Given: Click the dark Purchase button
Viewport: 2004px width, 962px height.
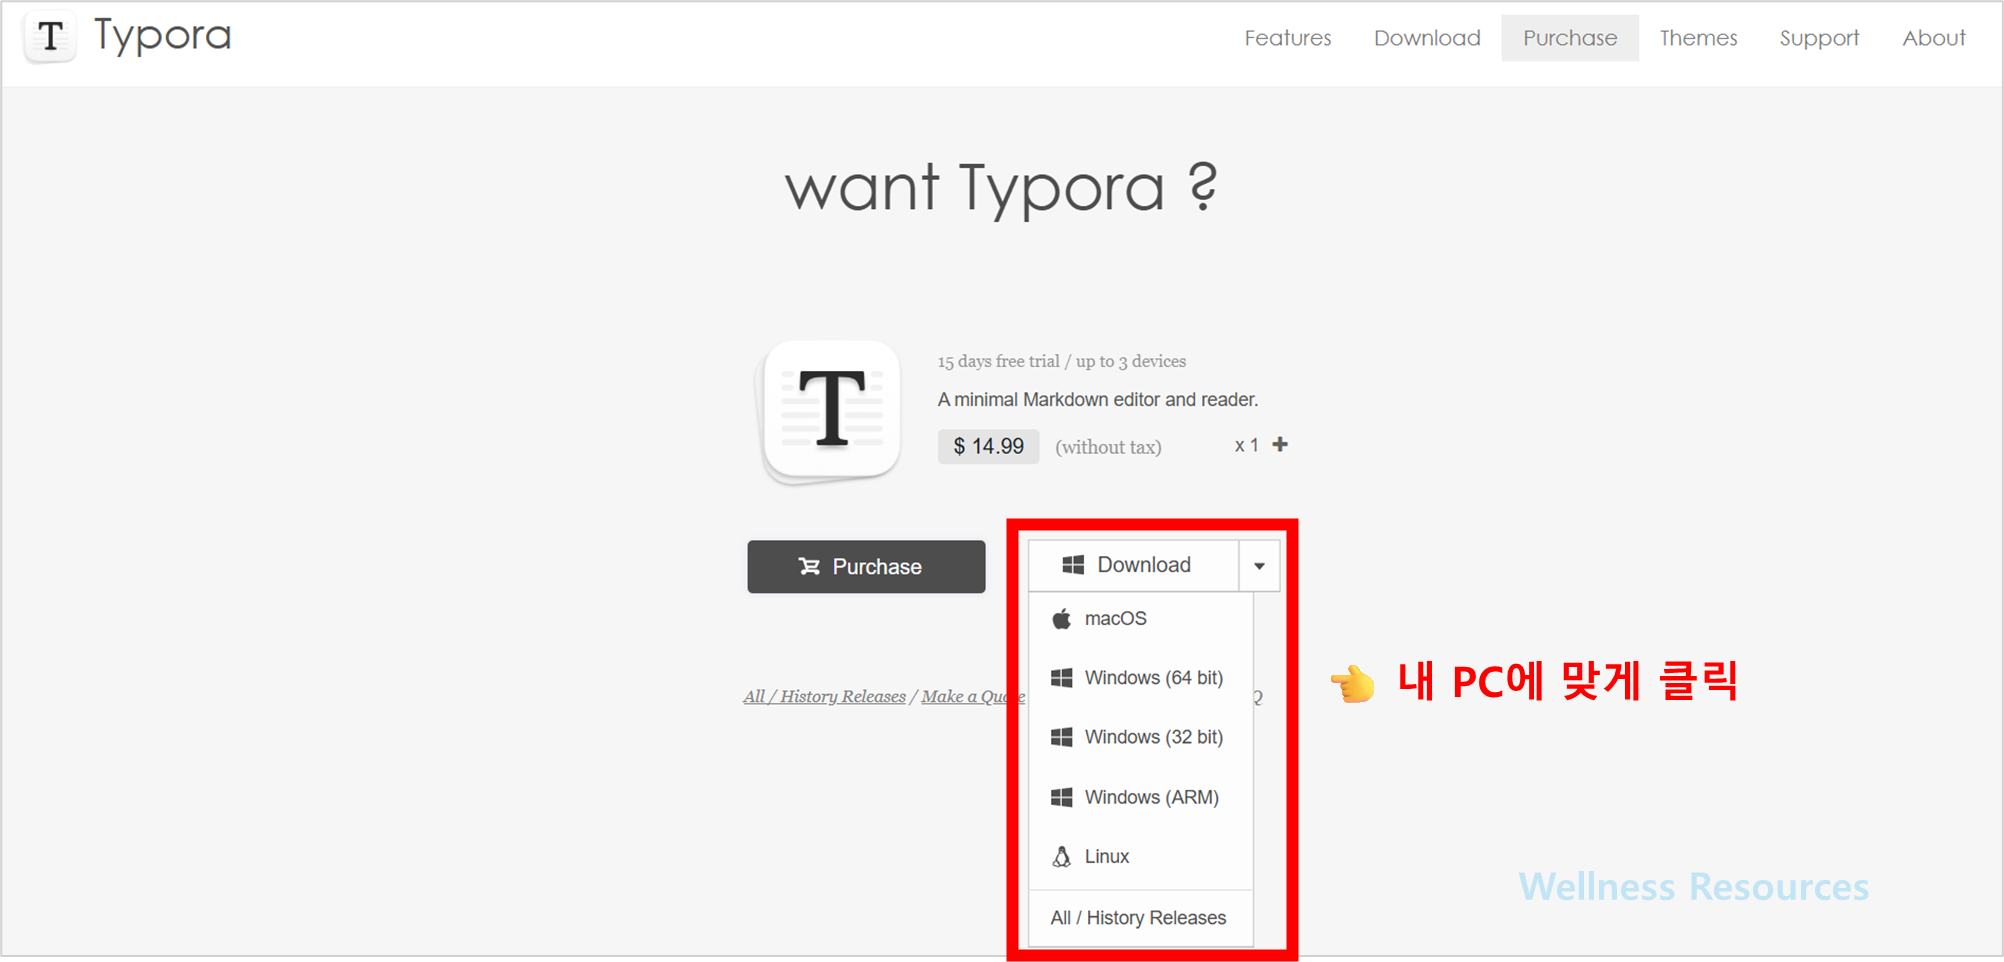Looking at the screenshot, I should pyautogui.click(x=866, y=567).
